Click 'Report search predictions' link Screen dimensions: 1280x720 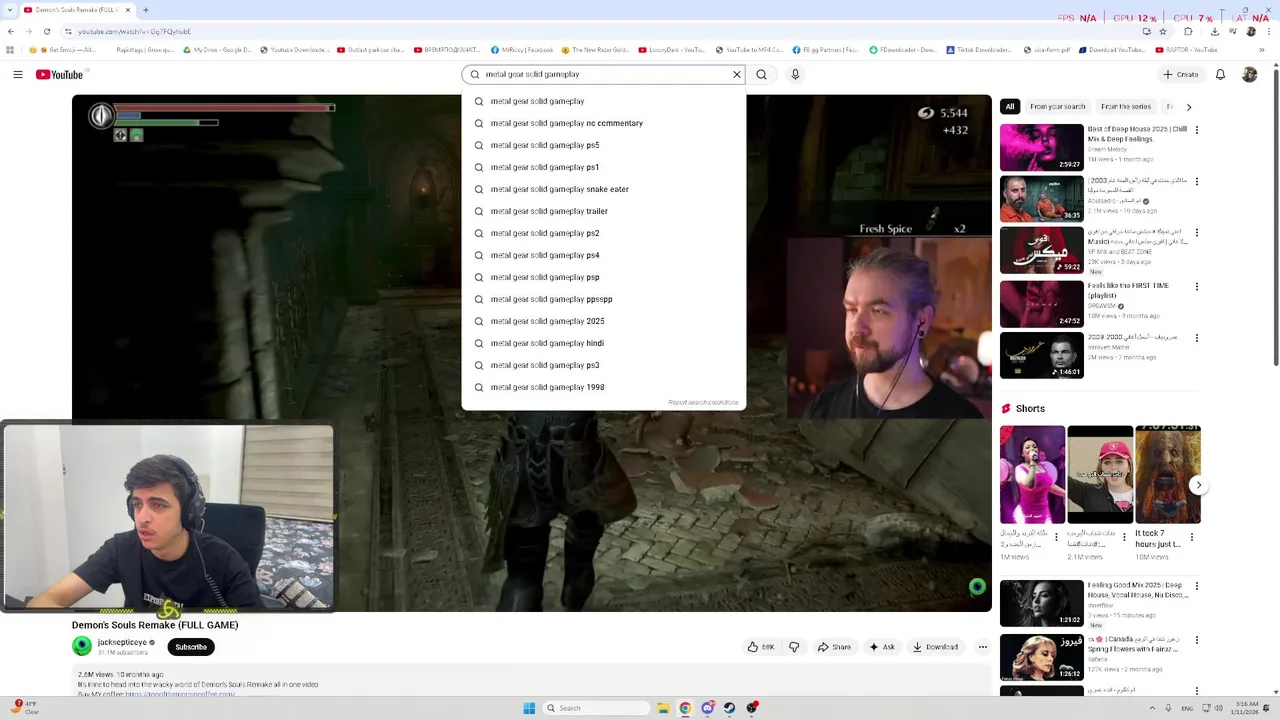coord(703,402)
